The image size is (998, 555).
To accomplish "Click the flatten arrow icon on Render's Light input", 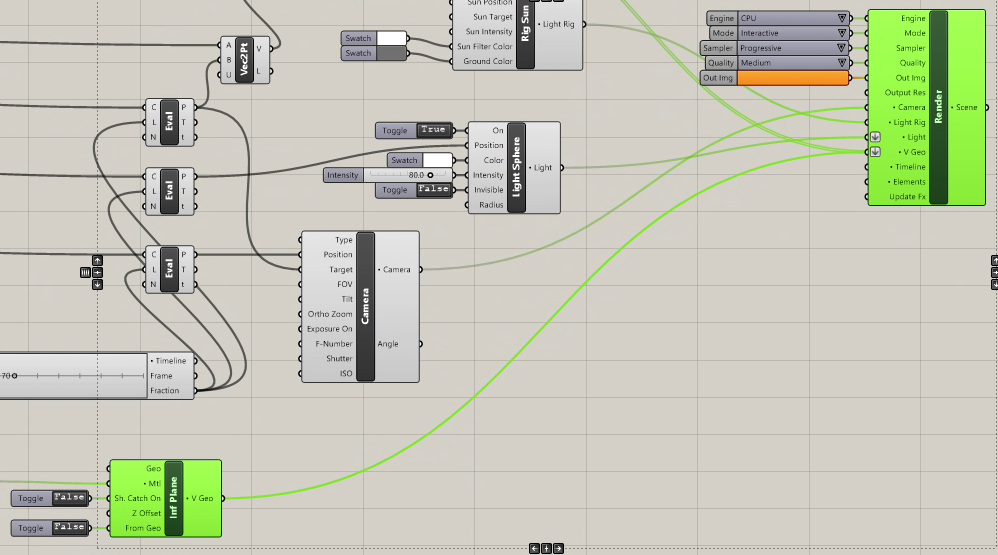I will (875, 137).
